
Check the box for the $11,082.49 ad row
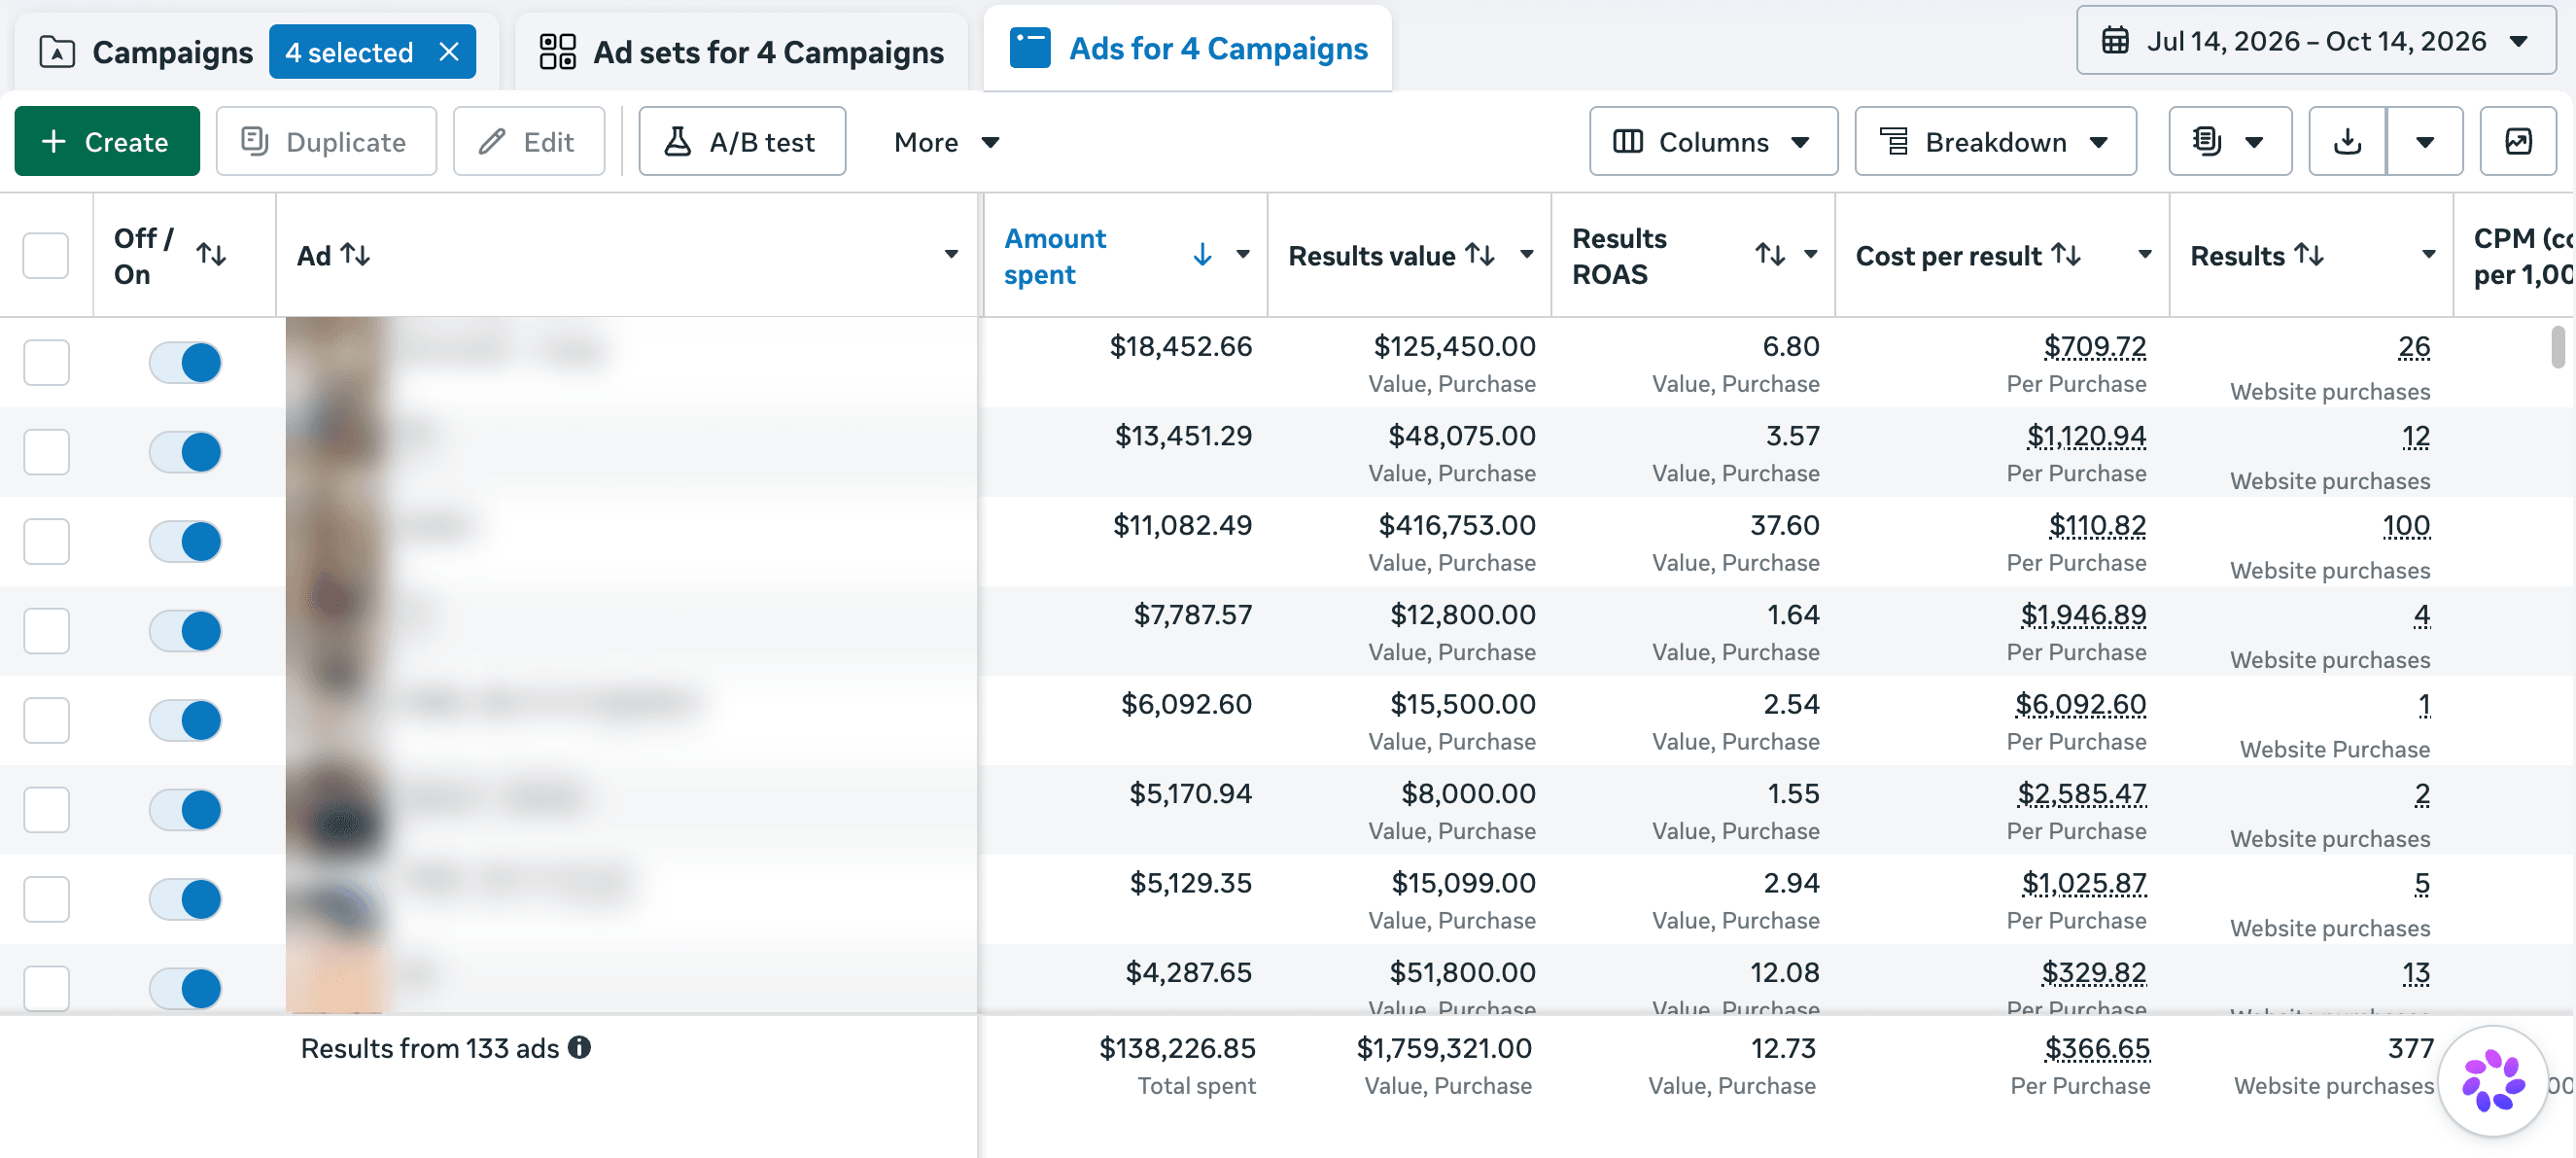46,541
